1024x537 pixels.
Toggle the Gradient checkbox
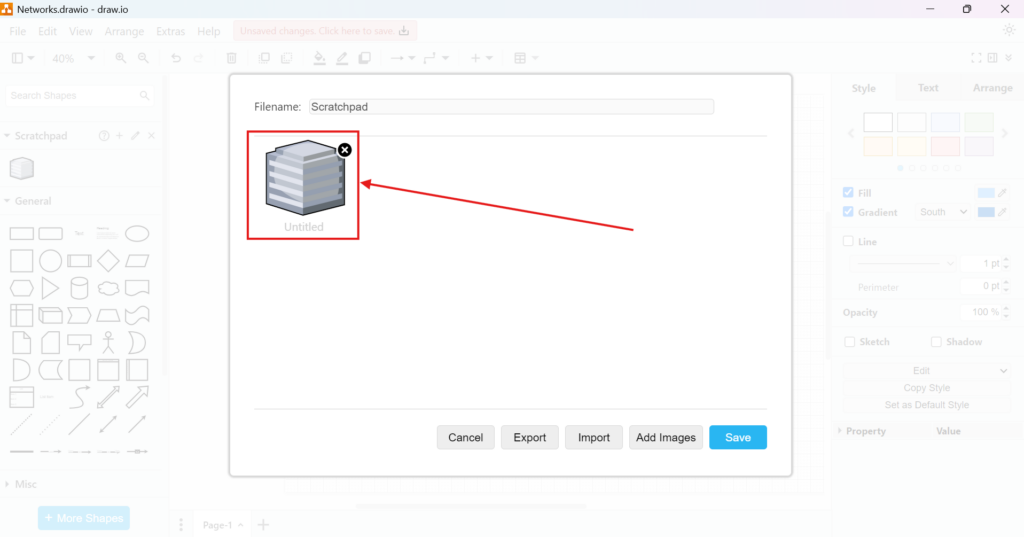pos(848,212)
